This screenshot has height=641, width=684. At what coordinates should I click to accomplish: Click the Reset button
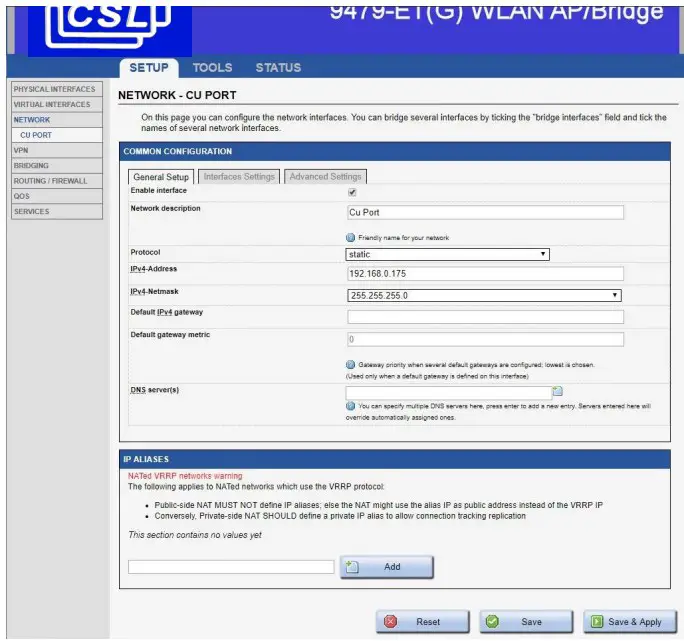423,621
